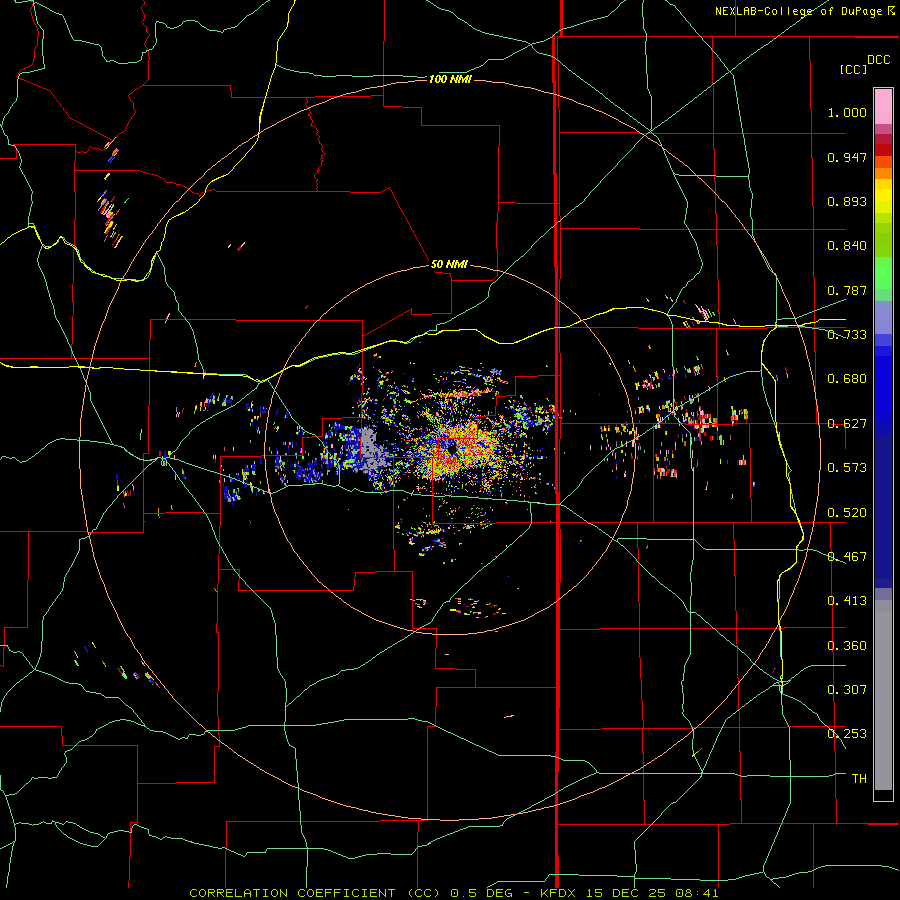Screen dimensions: 900x900
Task: Select the 0.840 scale value
Action: (847, 246)
